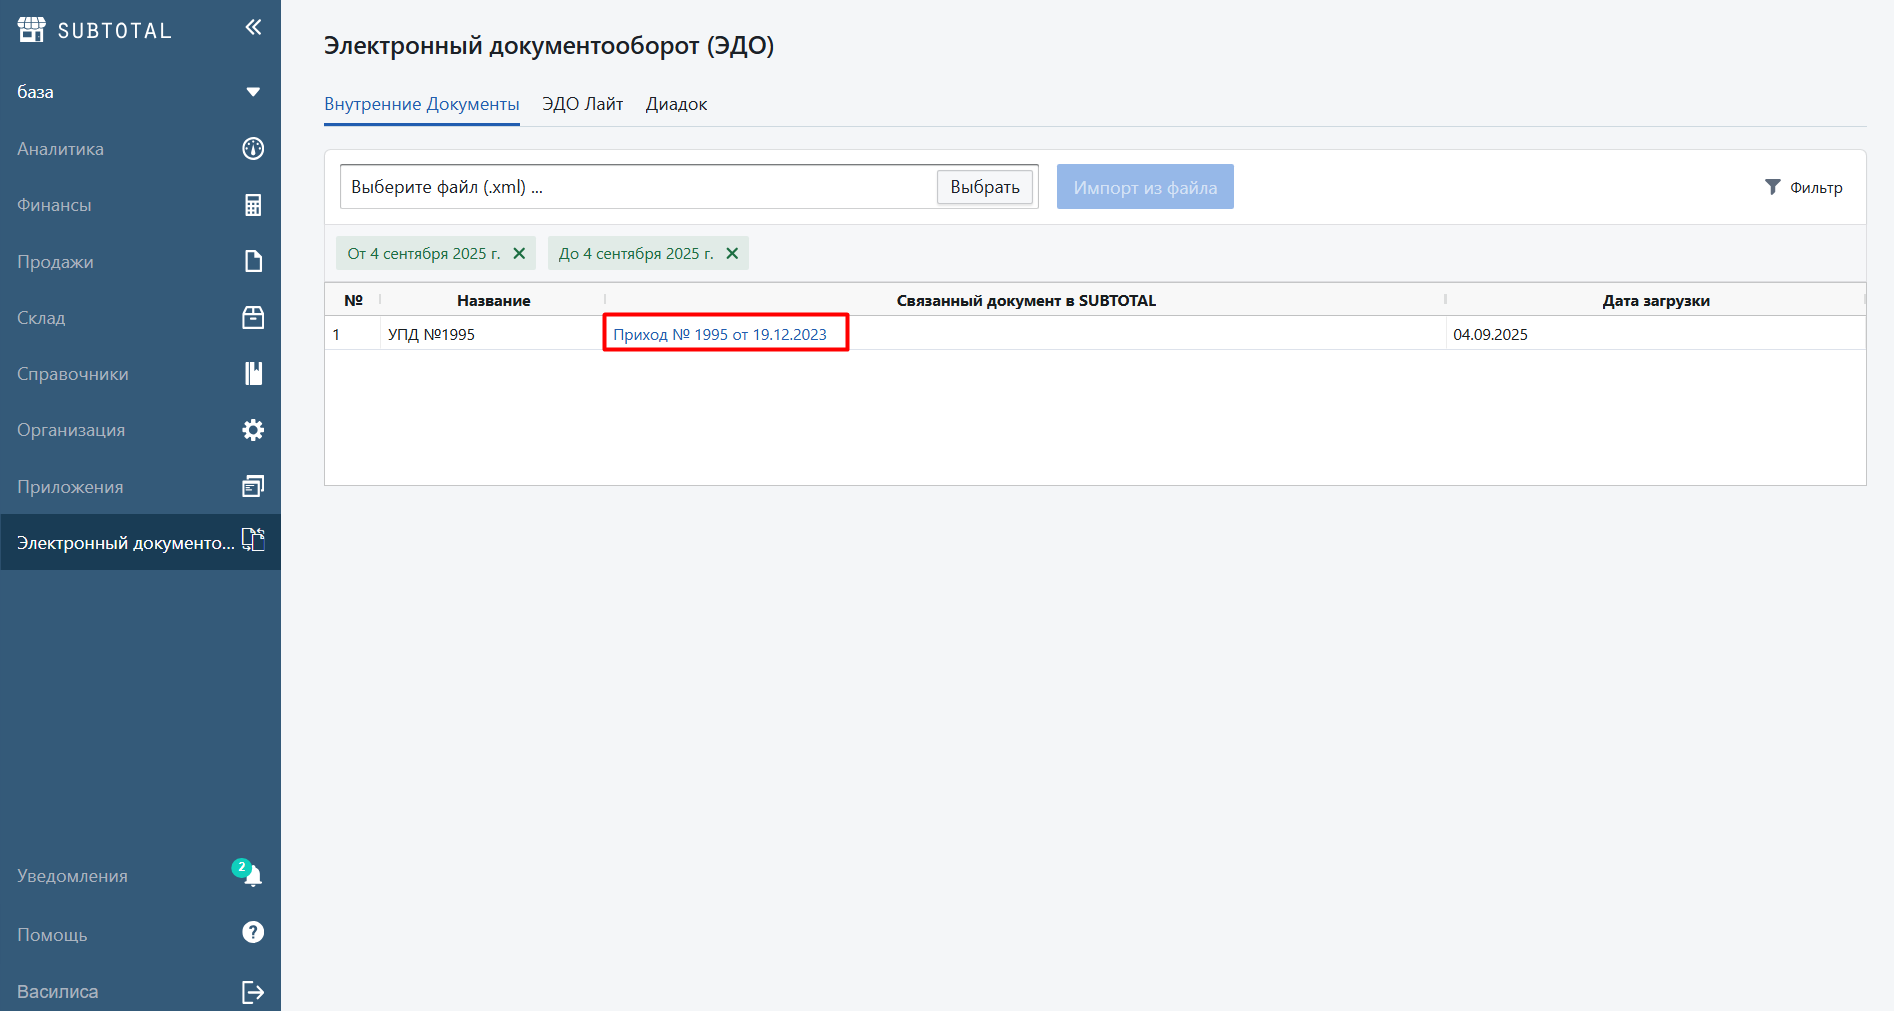This screenshot has height=1011, width=1894.
Task: Open Help via the question mark icon
Action: coord(253,933)
